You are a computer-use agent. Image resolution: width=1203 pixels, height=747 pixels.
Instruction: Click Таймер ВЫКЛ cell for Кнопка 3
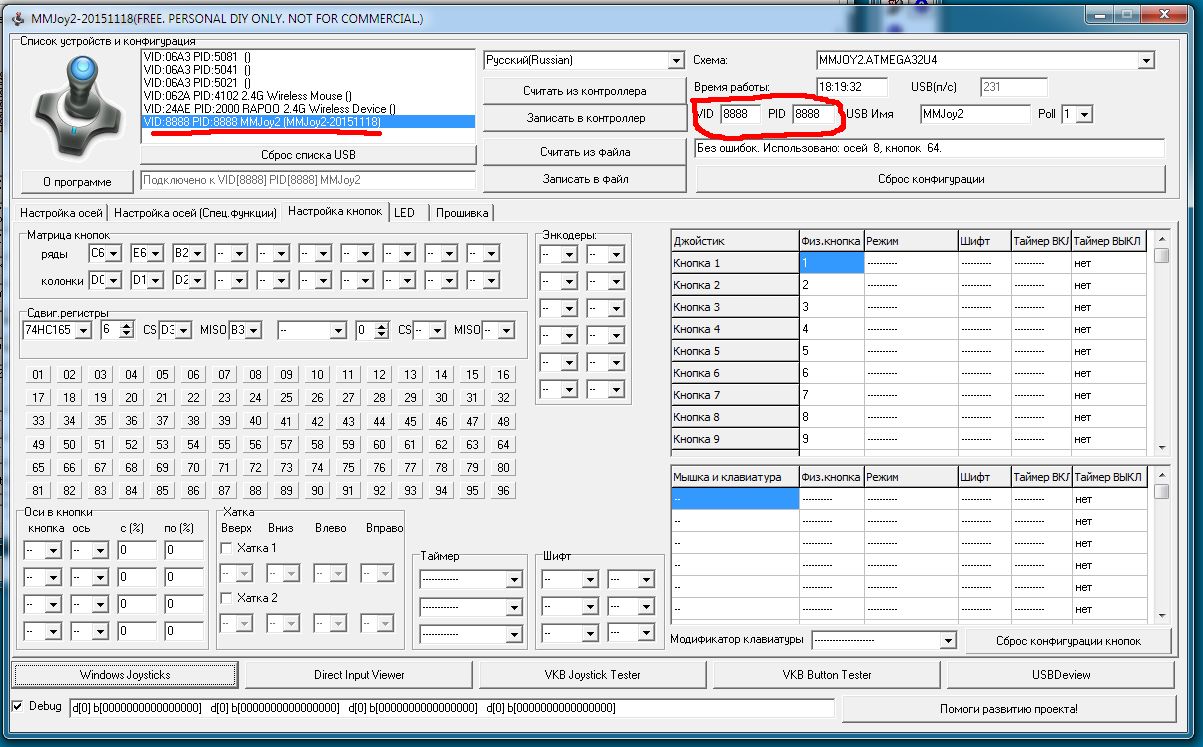1108,307
